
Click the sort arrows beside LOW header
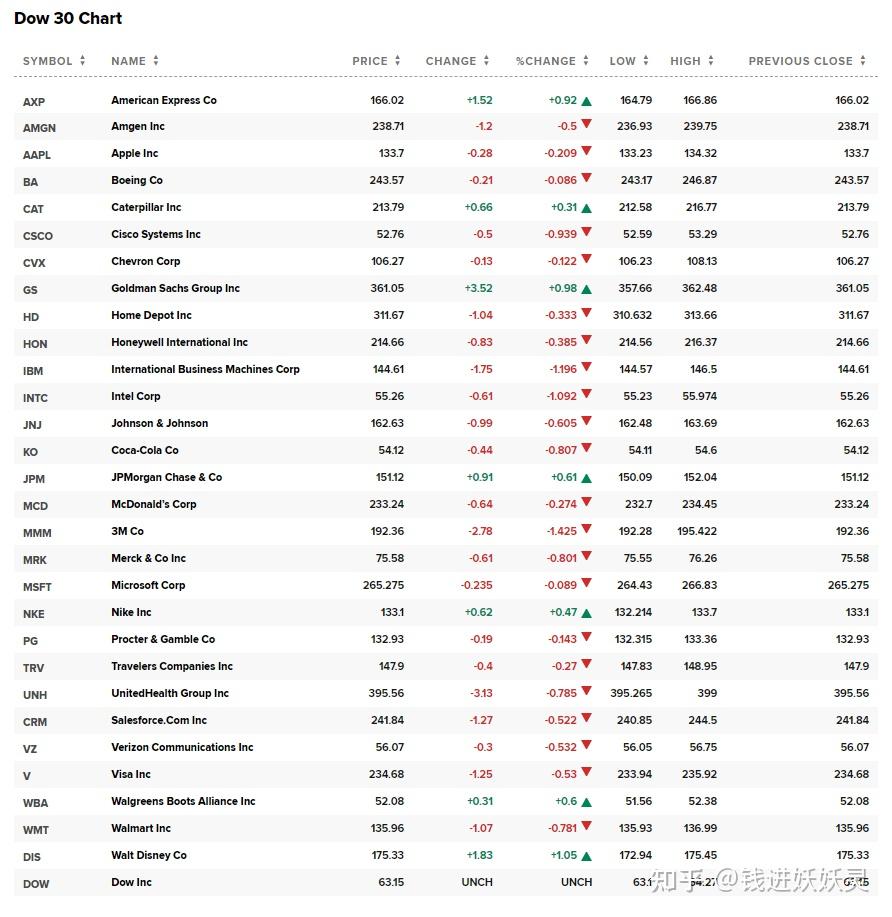pos(646,61)
